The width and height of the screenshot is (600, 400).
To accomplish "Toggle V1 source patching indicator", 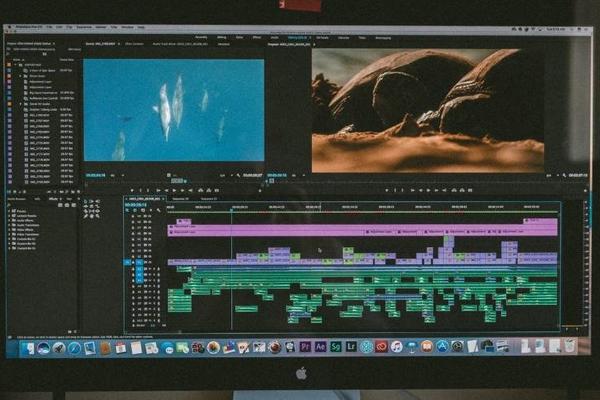I will point(127,262).
